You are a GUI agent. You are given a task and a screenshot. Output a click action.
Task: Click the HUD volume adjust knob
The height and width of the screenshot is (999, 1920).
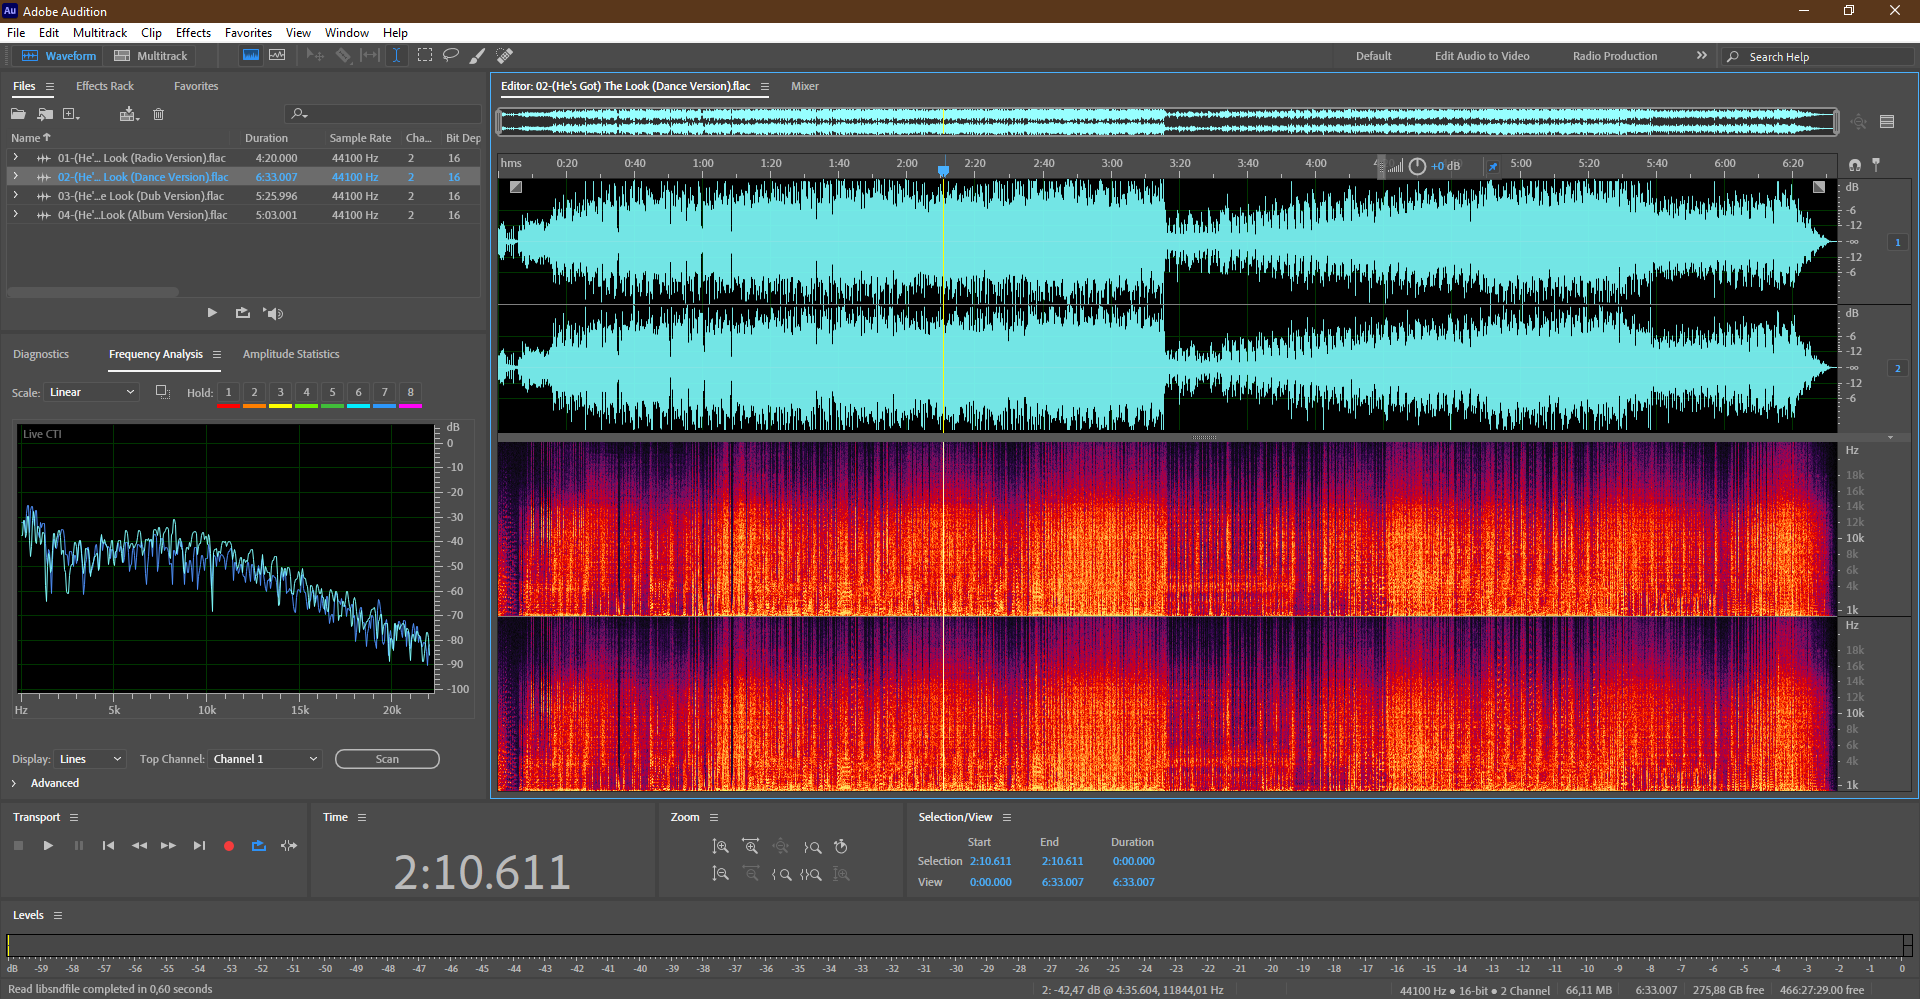click(1417, 166)
